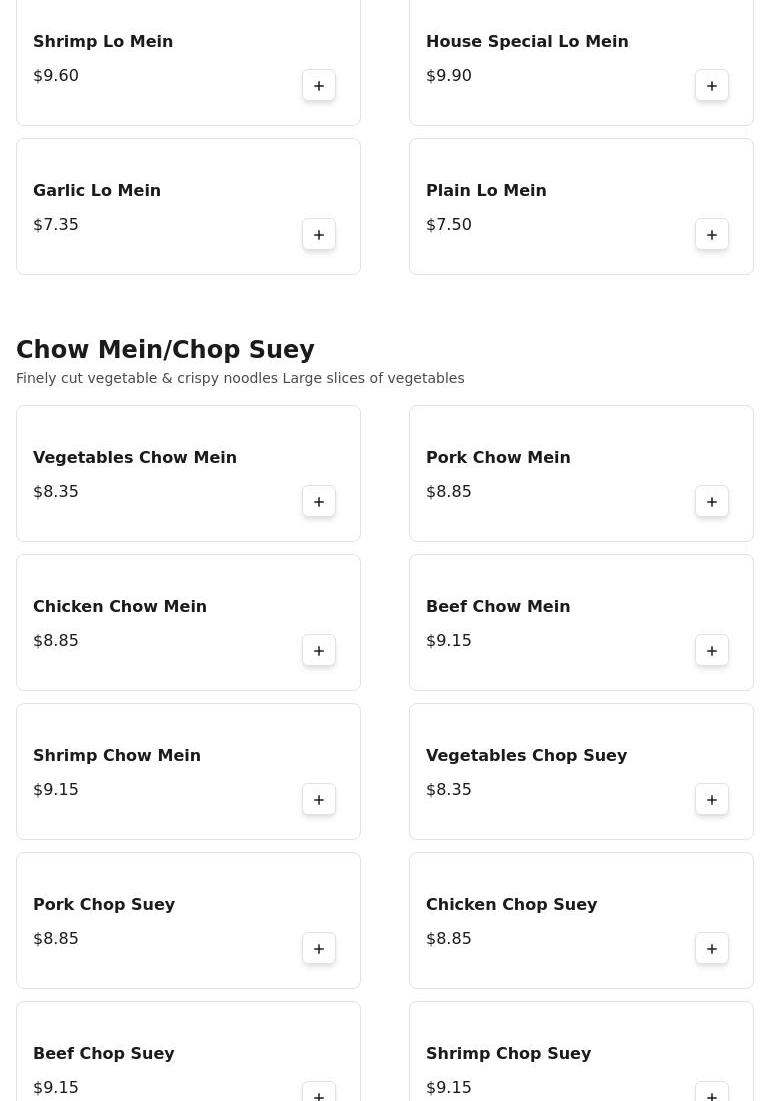Click plus icon for Garlic Lo Mein
The width and height of the screenshot is (770, 1101).
point(319,235)
